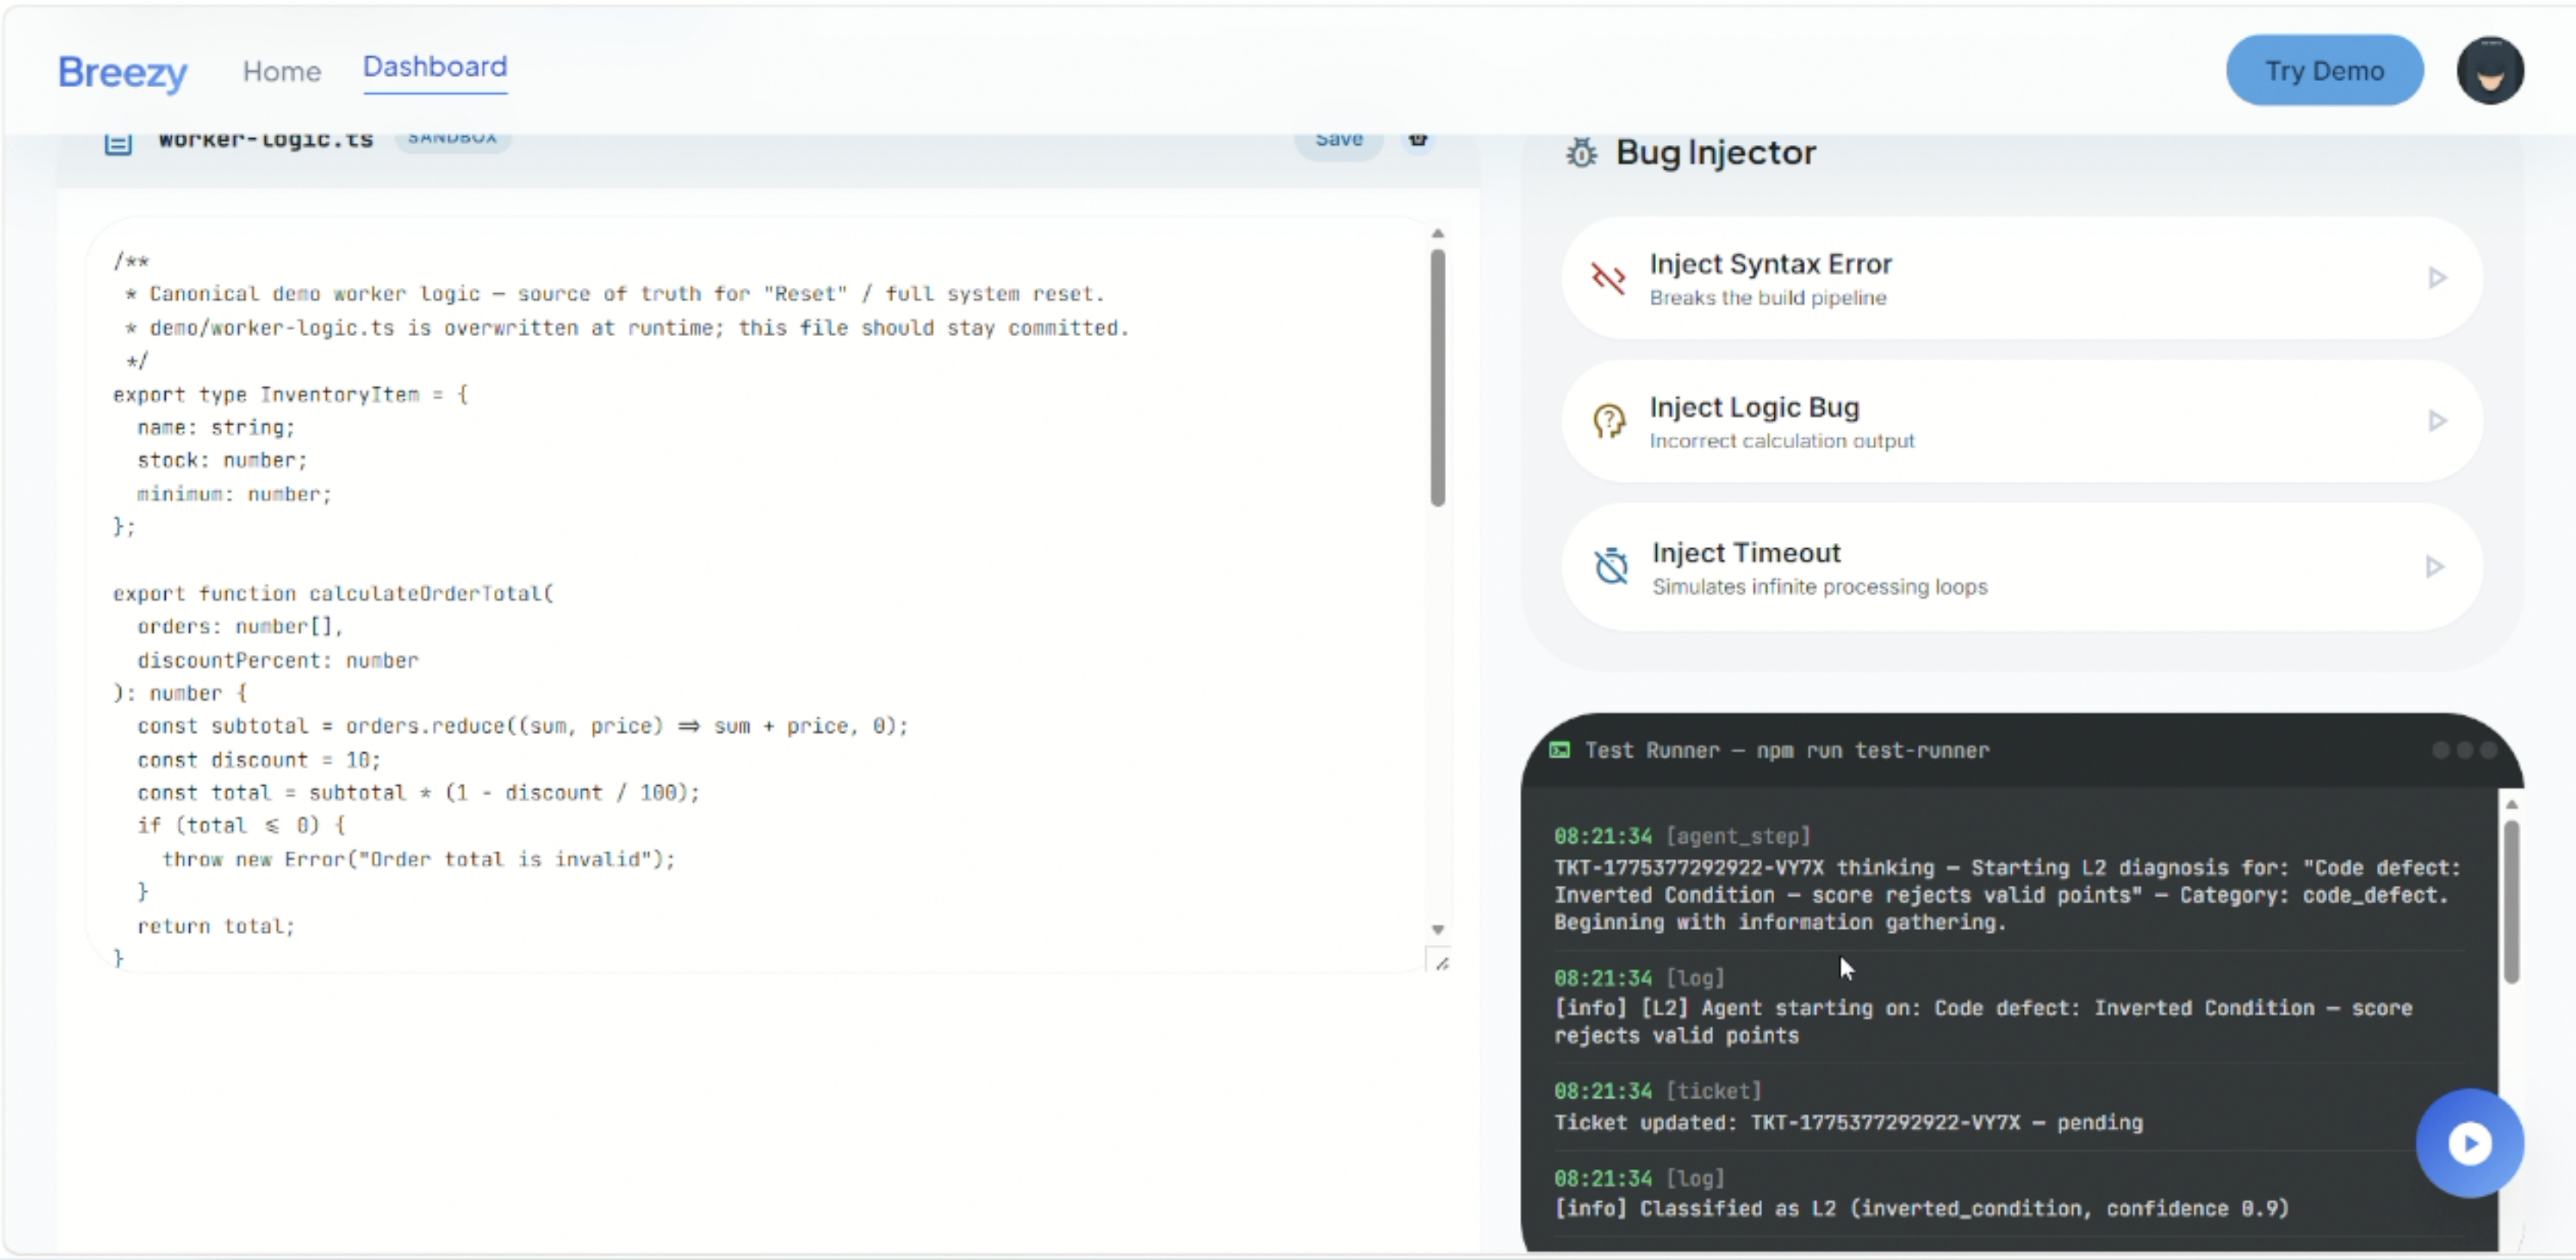
Task: Run Inject Timeout play arrow
Action: tap(2434, 567)
